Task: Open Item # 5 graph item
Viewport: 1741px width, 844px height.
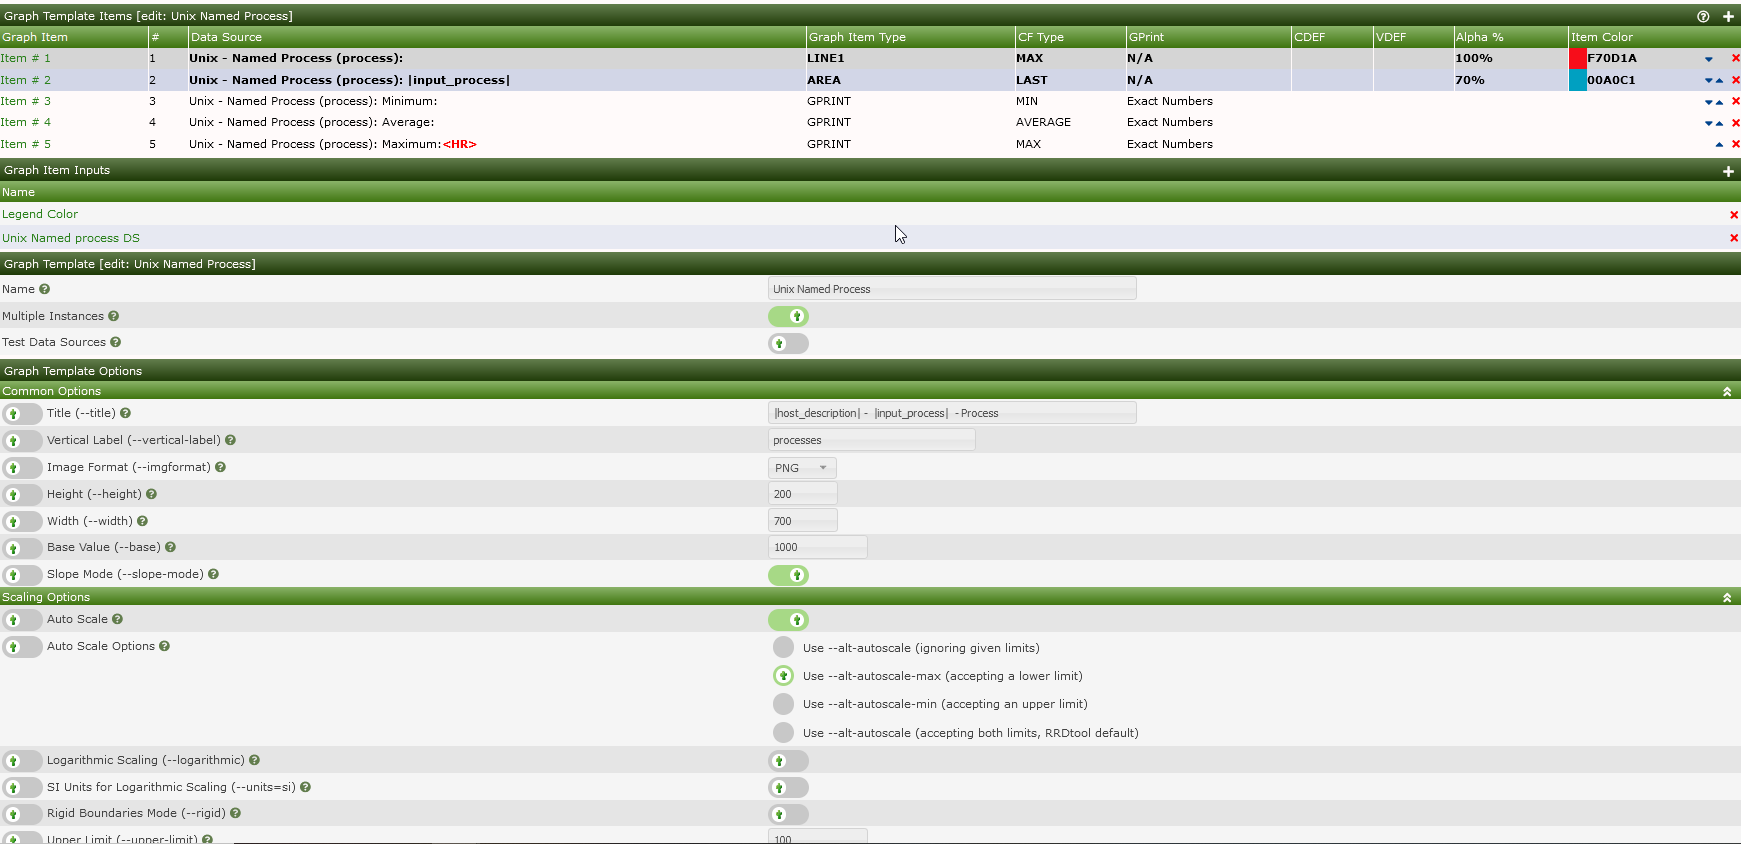Action: [26, 144]
